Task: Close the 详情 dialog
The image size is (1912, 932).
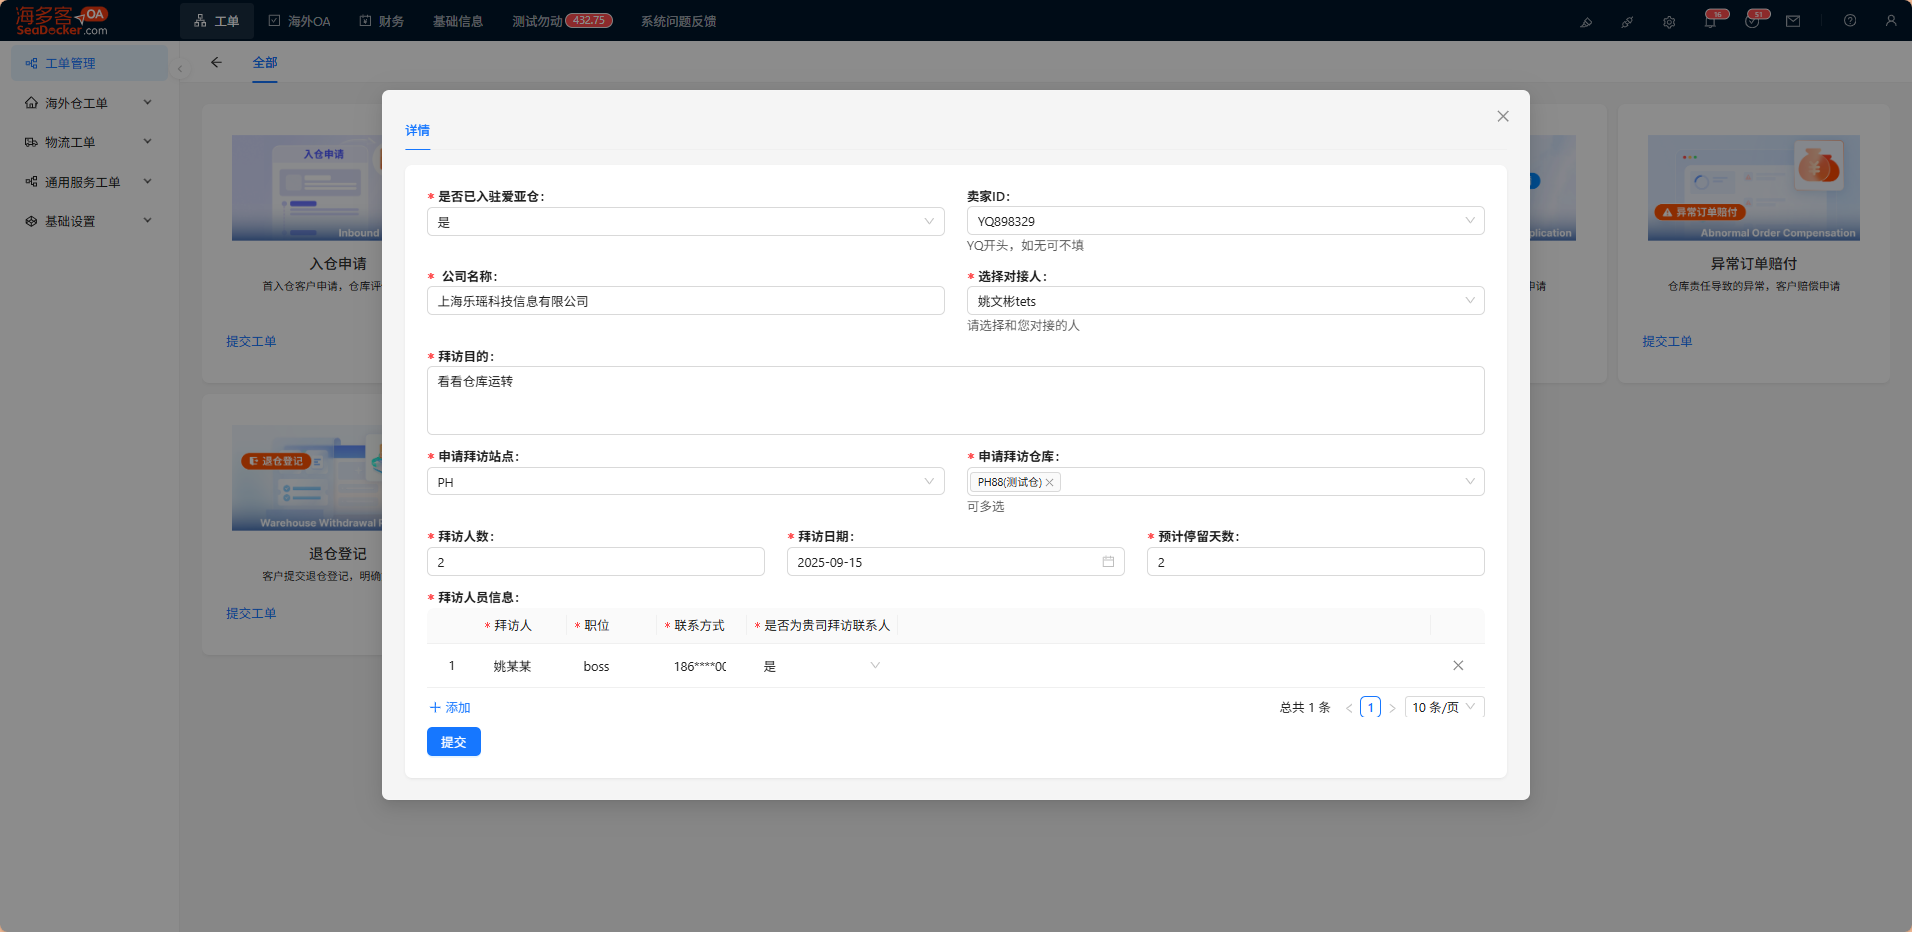Action: pyautogui.click(x=1503, y=117)
